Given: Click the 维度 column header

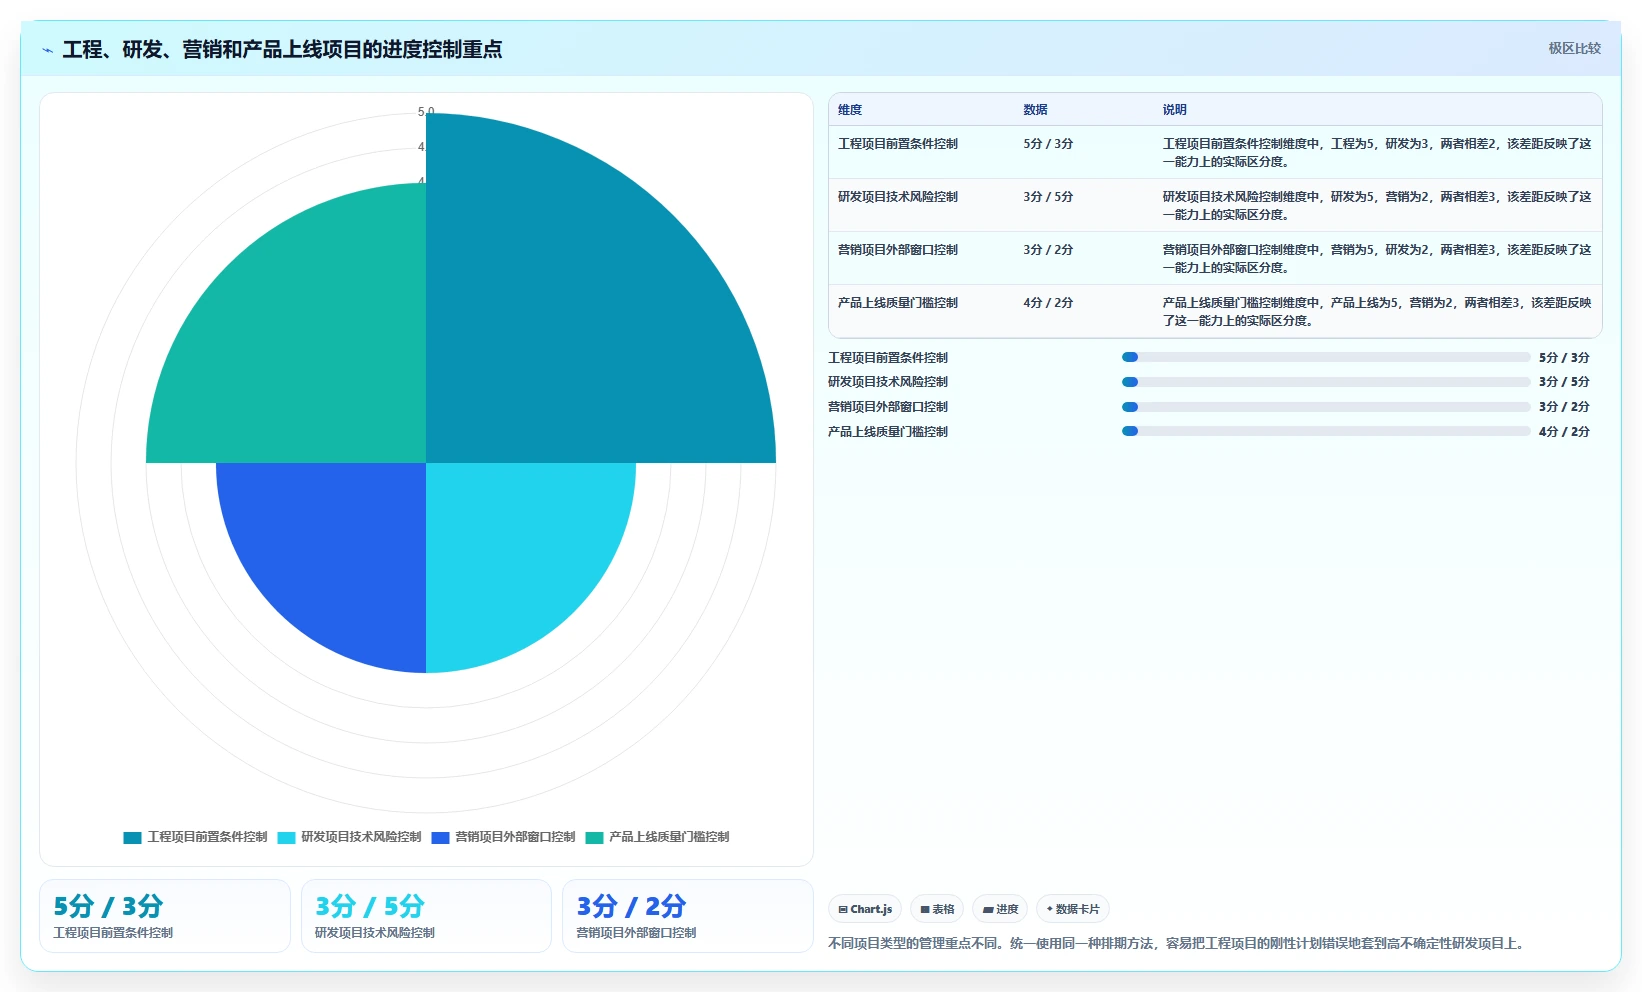Looking at the screenshot, I should 850,110.
